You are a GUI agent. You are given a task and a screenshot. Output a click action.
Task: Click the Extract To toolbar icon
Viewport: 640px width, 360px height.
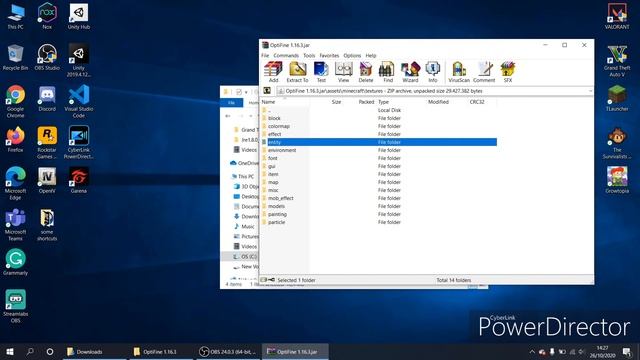(298, 72)
